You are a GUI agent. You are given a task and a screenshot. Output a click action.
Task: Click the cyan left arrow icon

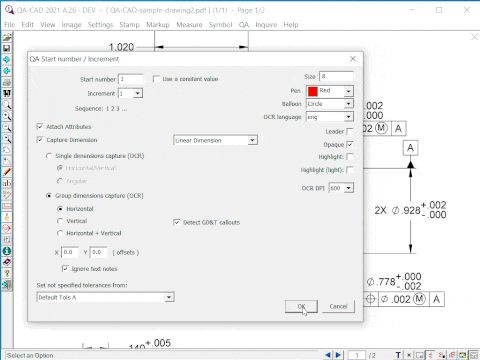coord(7,71)
